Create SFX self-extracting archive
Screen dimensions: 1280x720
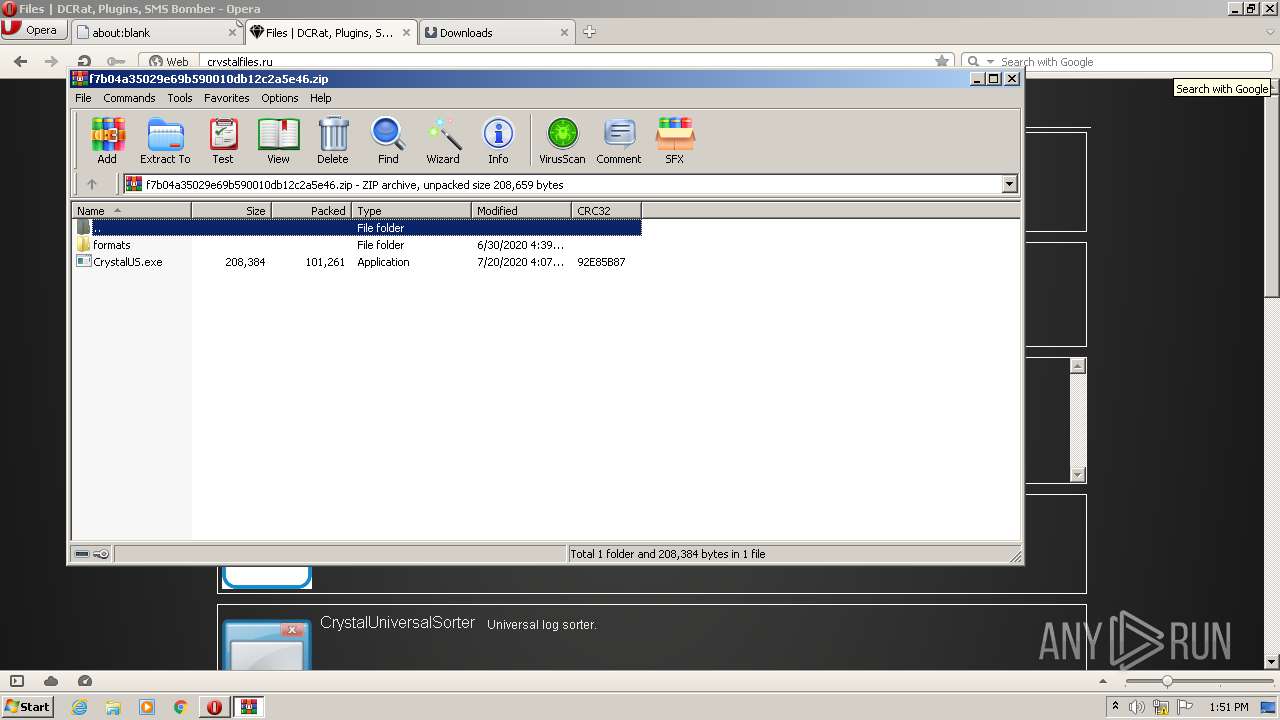click(x=675, y=140)
